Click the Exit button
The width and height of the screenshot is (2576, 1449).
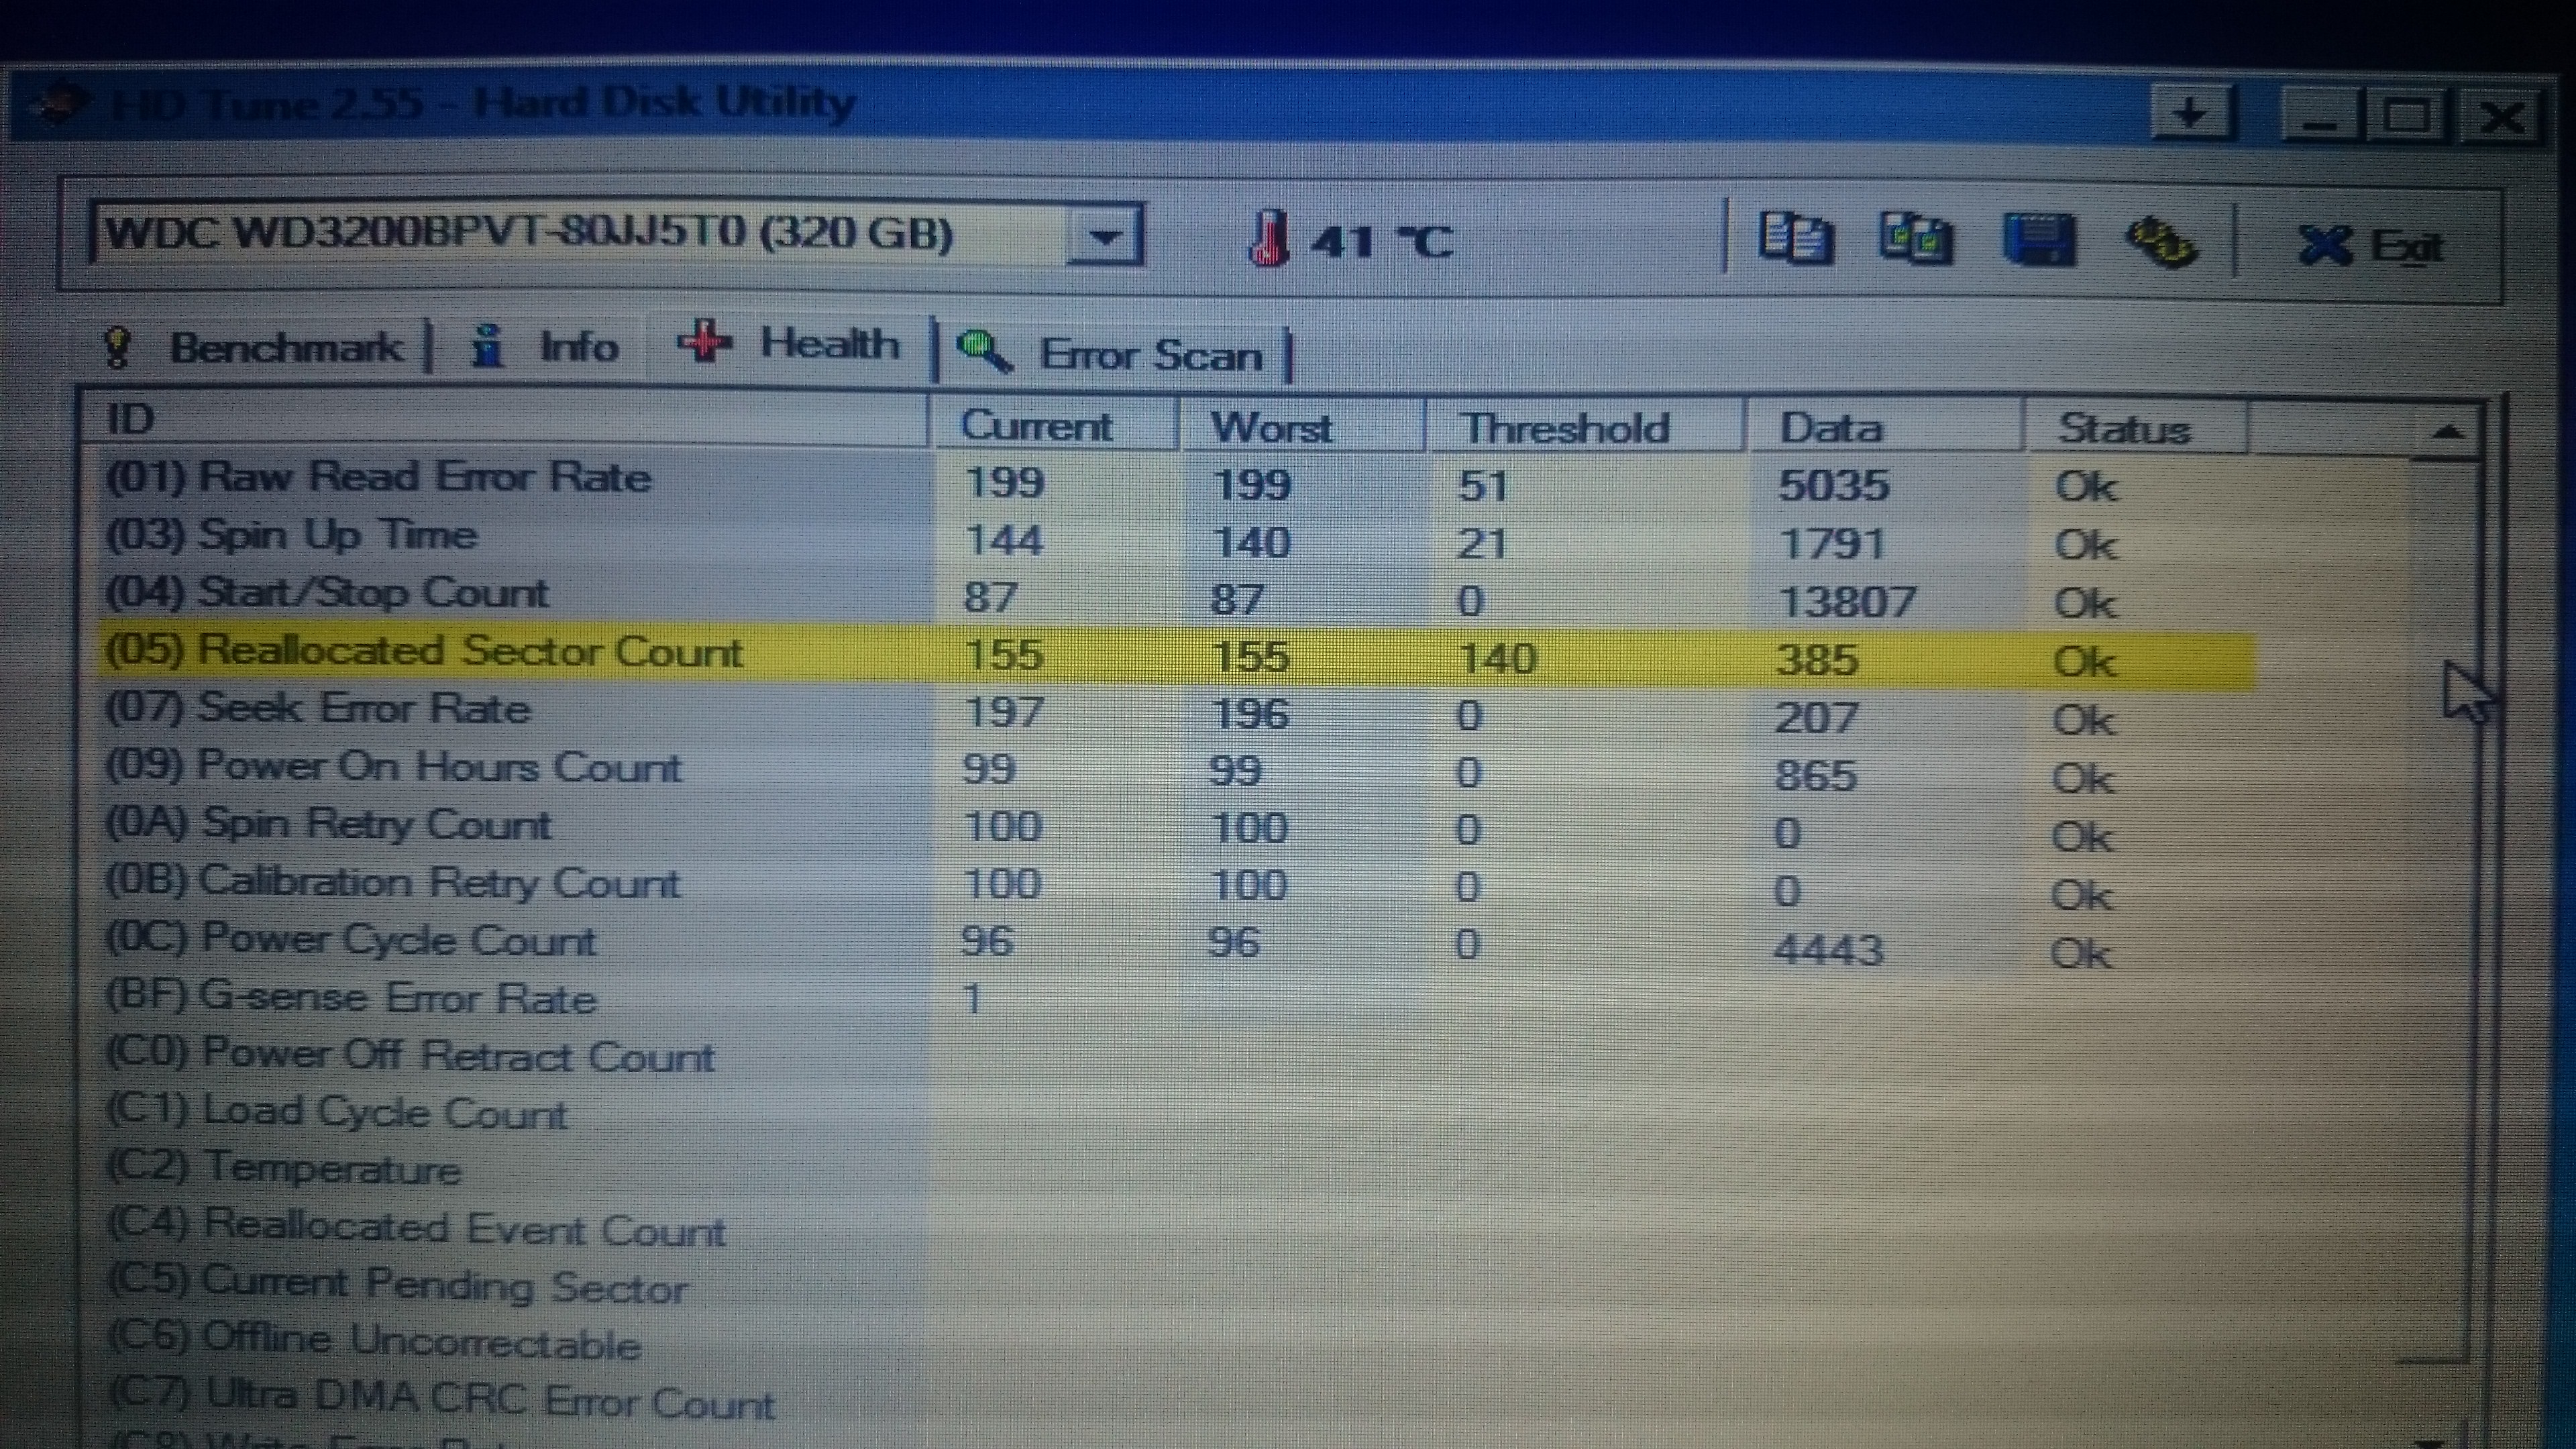coord(2370,245)
